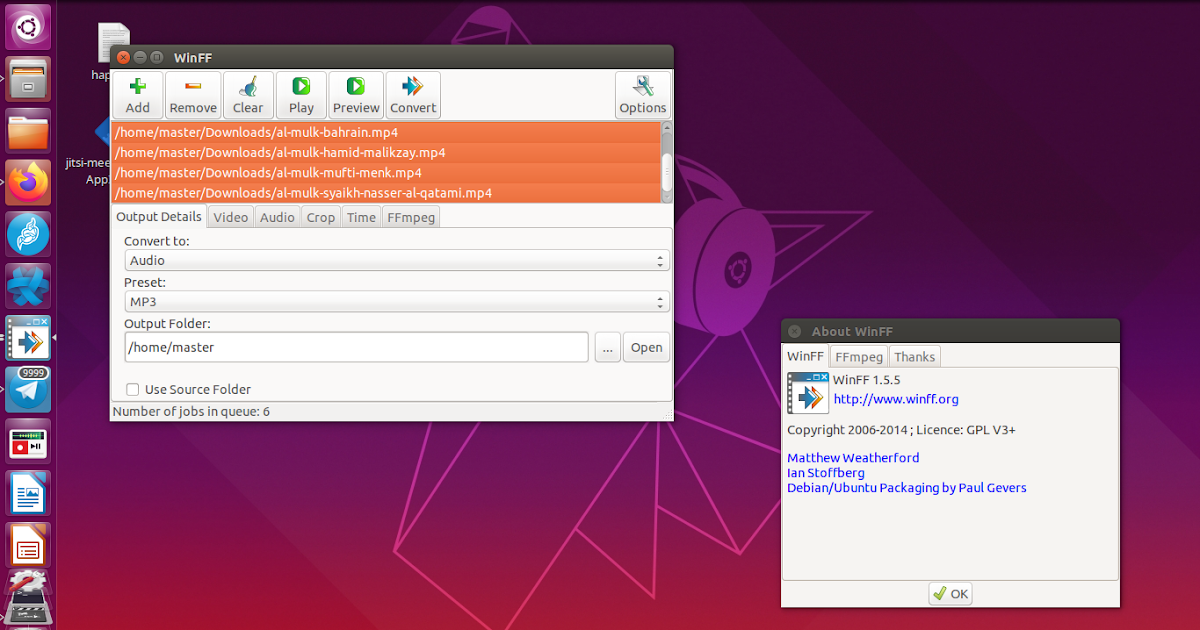Open Telegram from the dock
Viewport: 1200px width, 630px height.
(28, 390)
